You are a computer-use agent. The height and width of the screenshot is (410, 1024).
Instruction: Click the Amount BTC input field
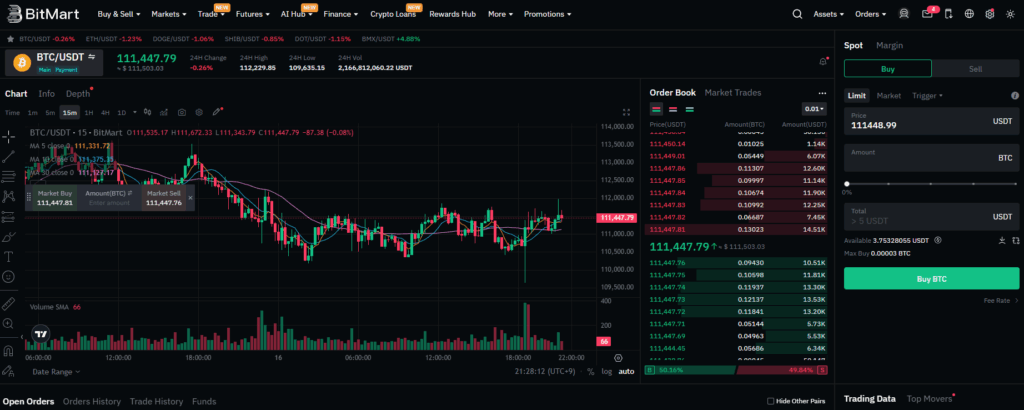[x=920, y=158]
